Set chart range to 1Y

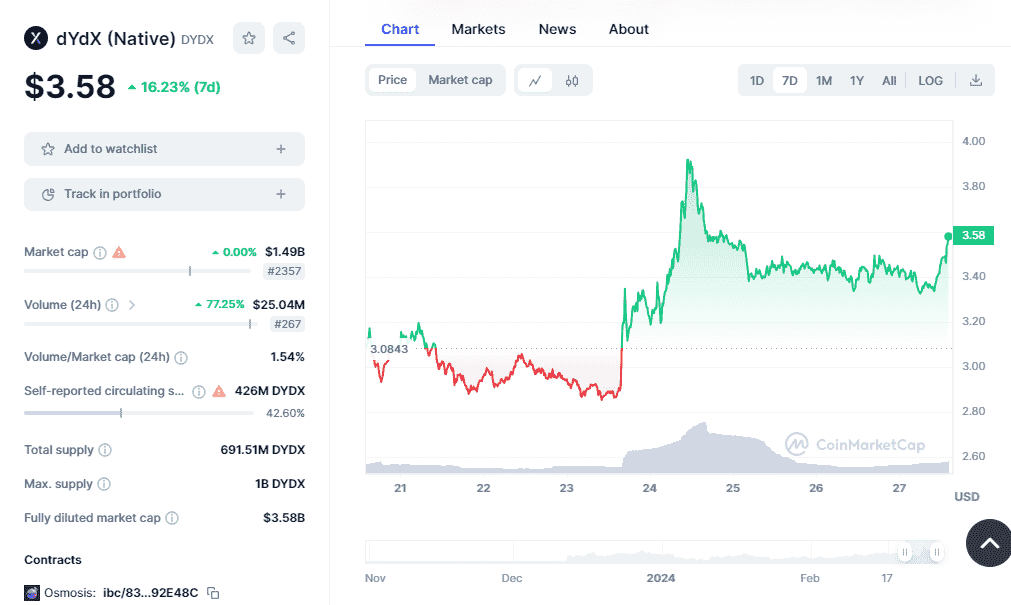pyautogui.click(x=857, y=81)
